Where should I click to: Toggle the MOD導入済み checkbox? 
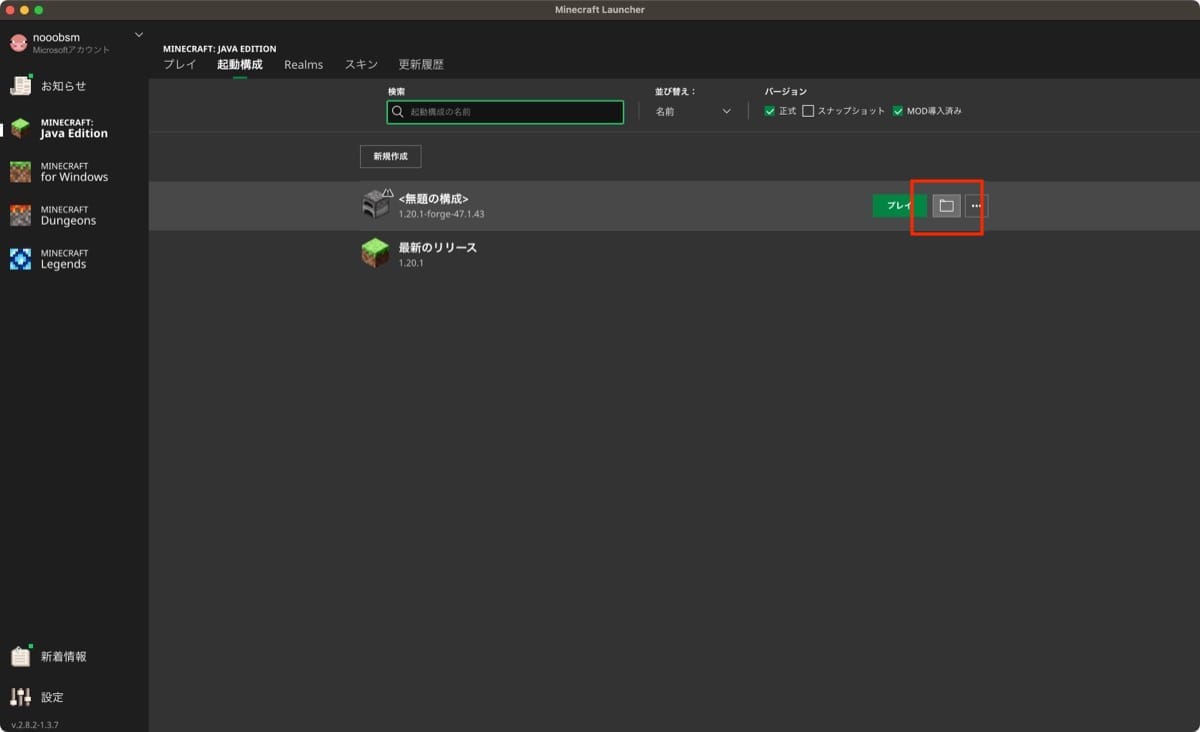click(x=898, y=111)
